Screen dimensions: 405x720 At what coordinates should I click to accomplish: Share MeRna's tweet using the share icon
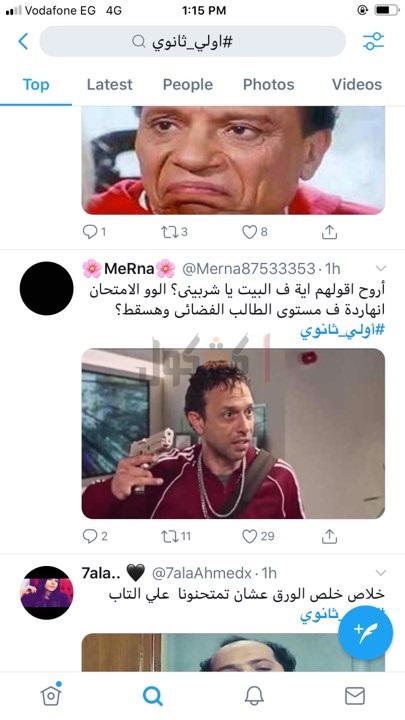coord(329,536)
